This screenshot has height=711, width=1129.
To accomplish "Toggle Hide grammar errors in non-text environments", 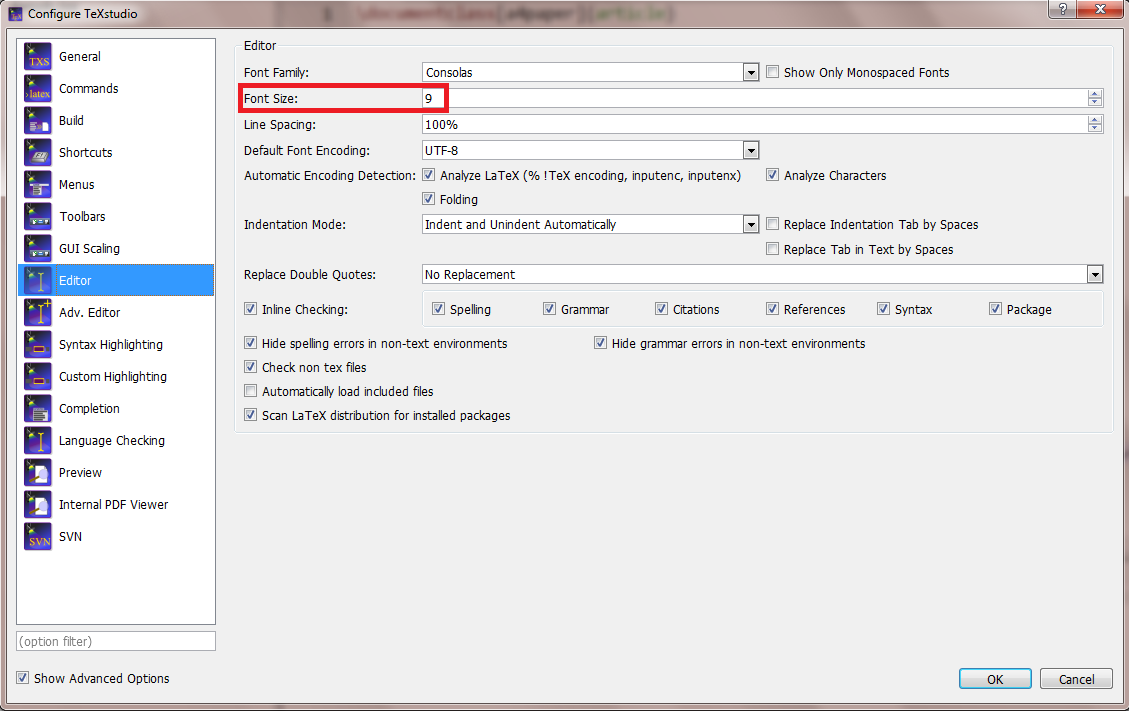I will [x=601, y=343].
